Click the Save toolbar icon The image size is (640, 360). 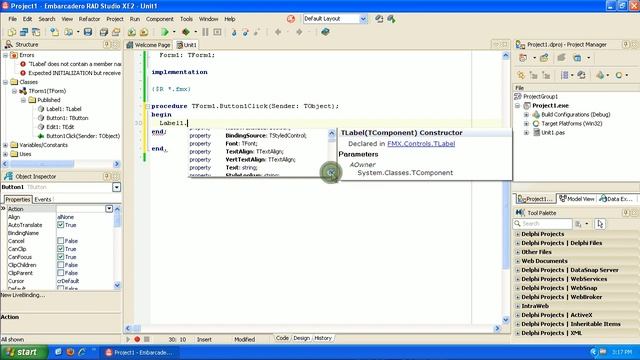pyautogui.click(x=88, y=32)
